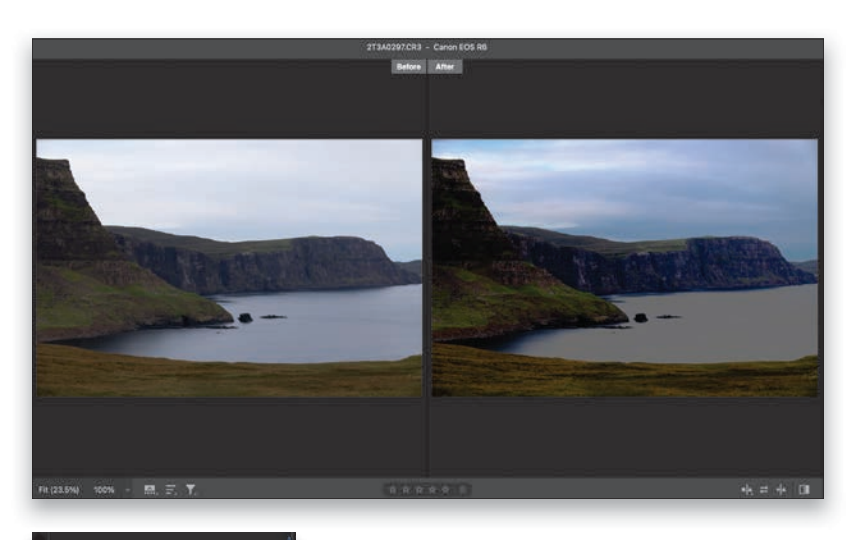Click the color label box after stars
Viewport: 846px width, 540px height.
click(465, 490)
